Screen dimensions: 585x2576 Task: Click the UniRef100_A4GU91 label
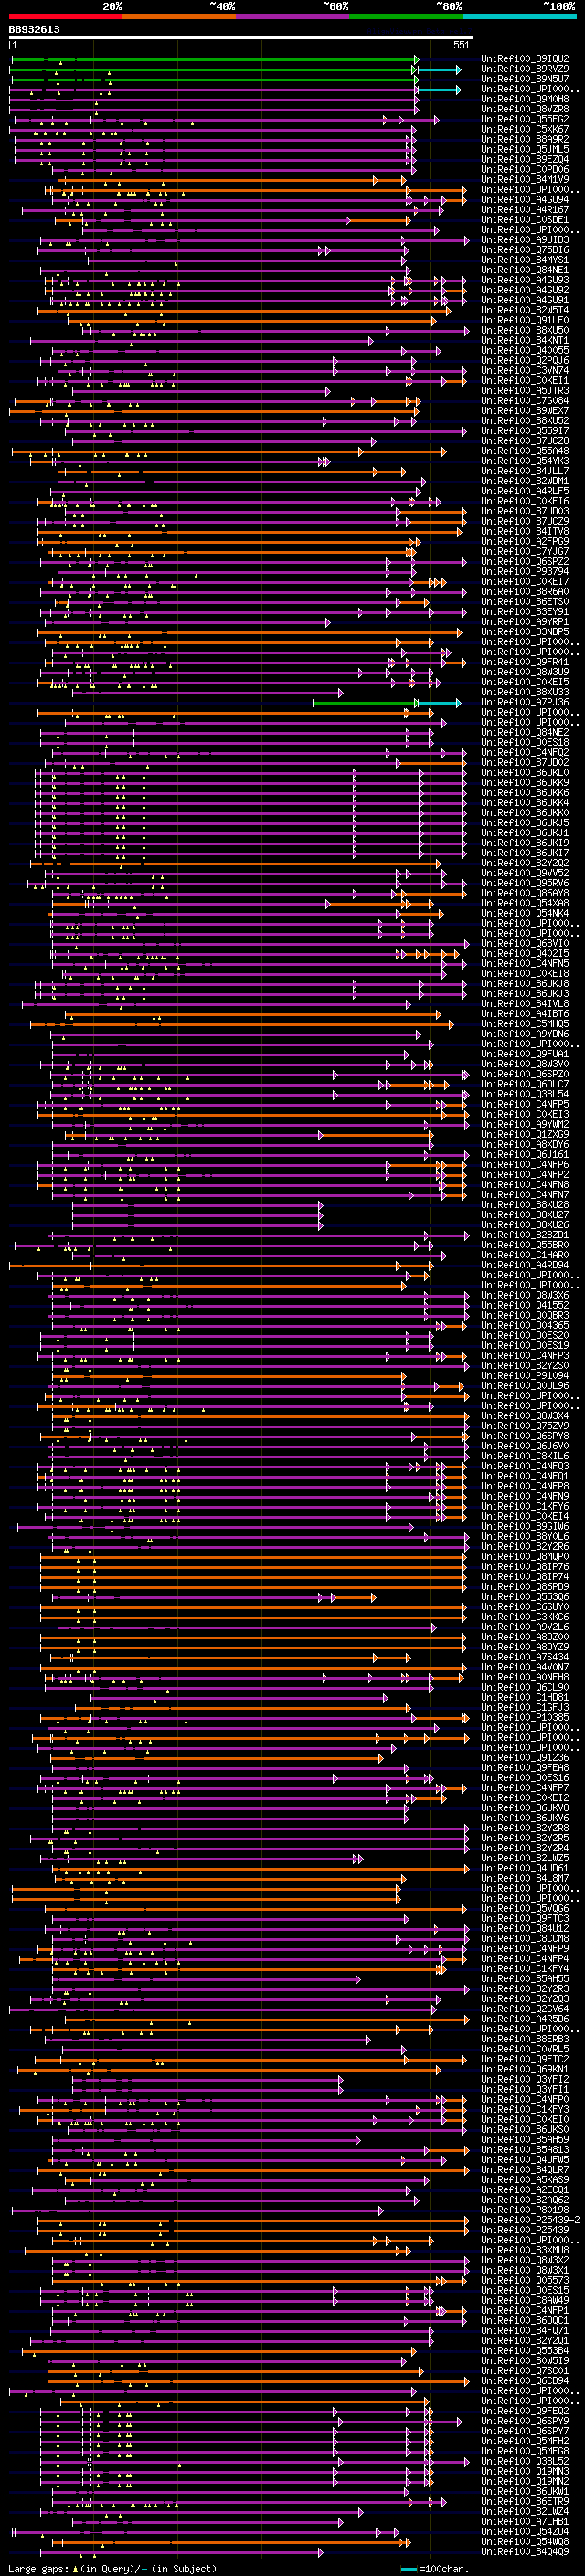[x=525, y=300]
